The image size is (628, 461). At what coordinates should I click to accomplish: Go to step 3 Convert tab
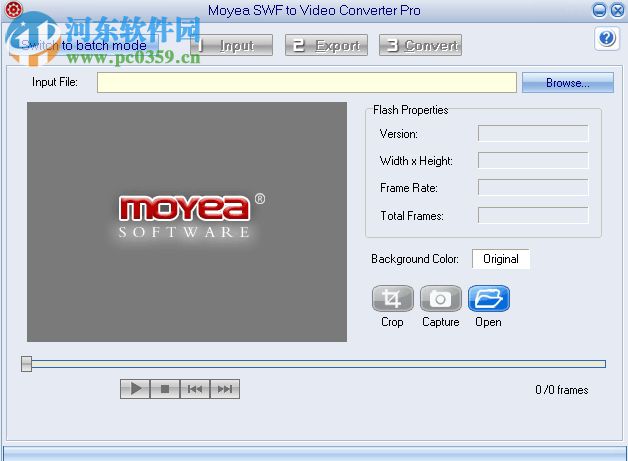[420, 45]
